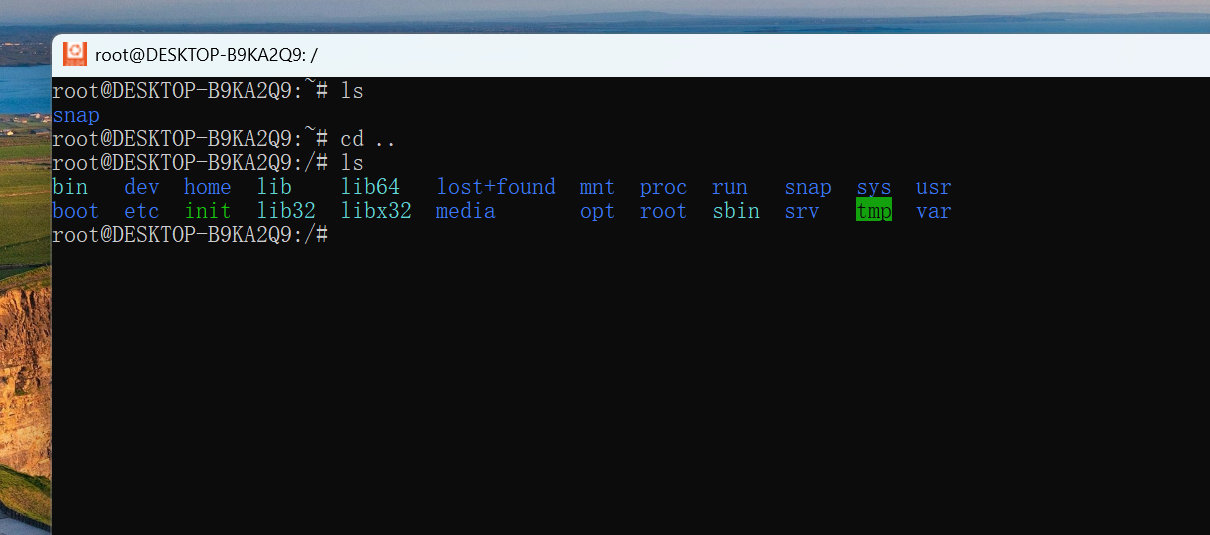Click the highlighted tmp directory name
Viewport: 1210px width, 535px height.
tap(874, 211)
